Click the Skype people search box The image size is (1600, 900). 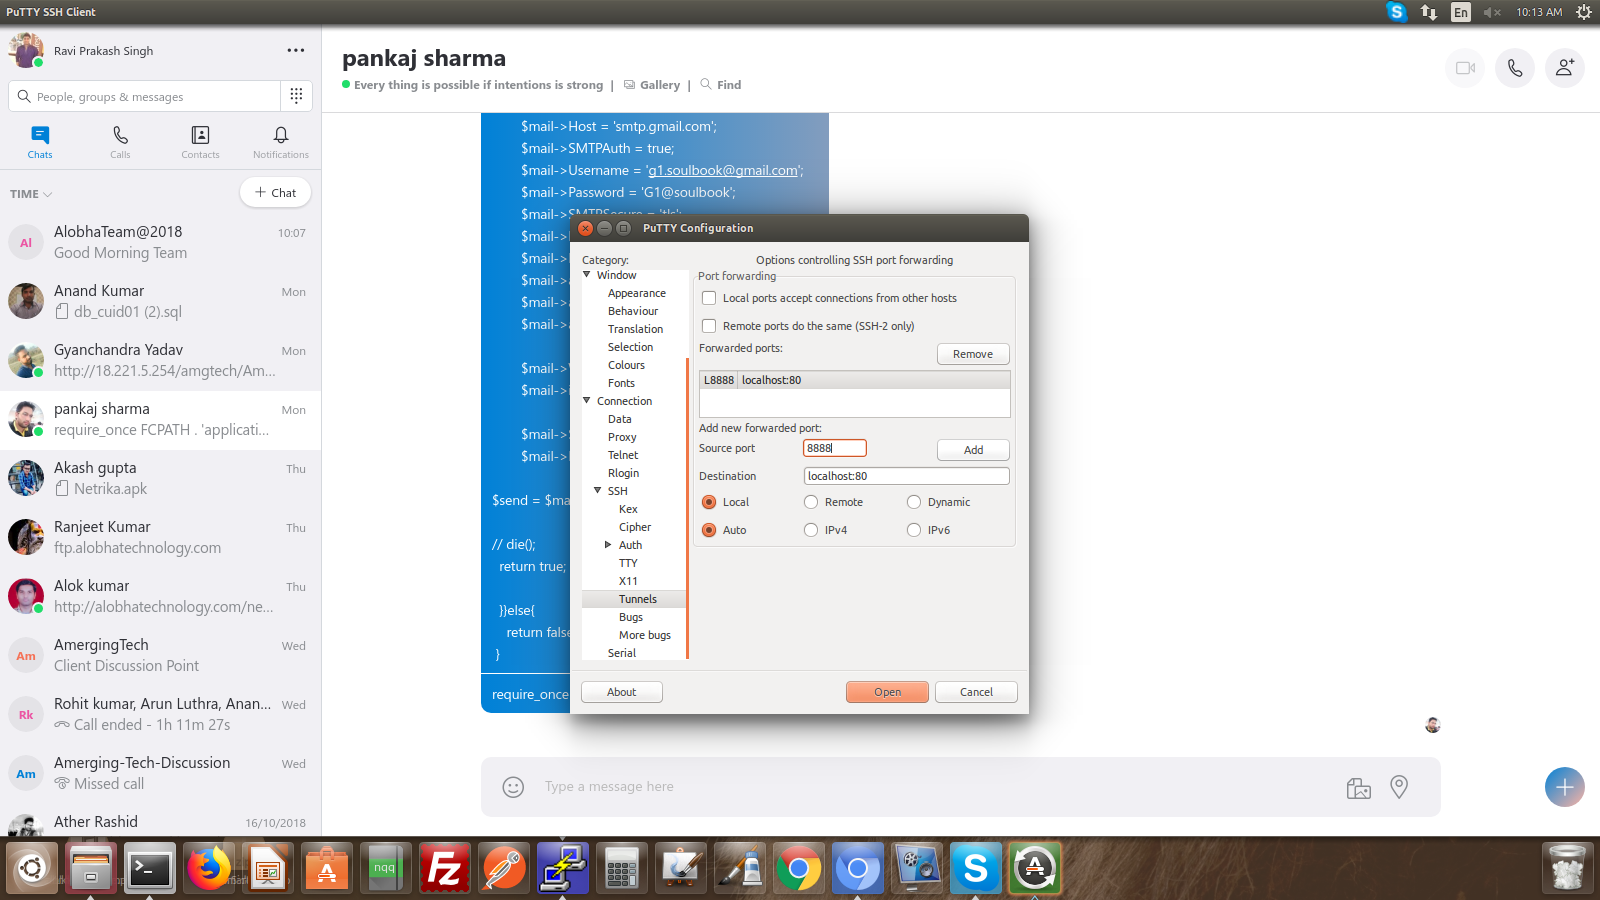point(145,97)
